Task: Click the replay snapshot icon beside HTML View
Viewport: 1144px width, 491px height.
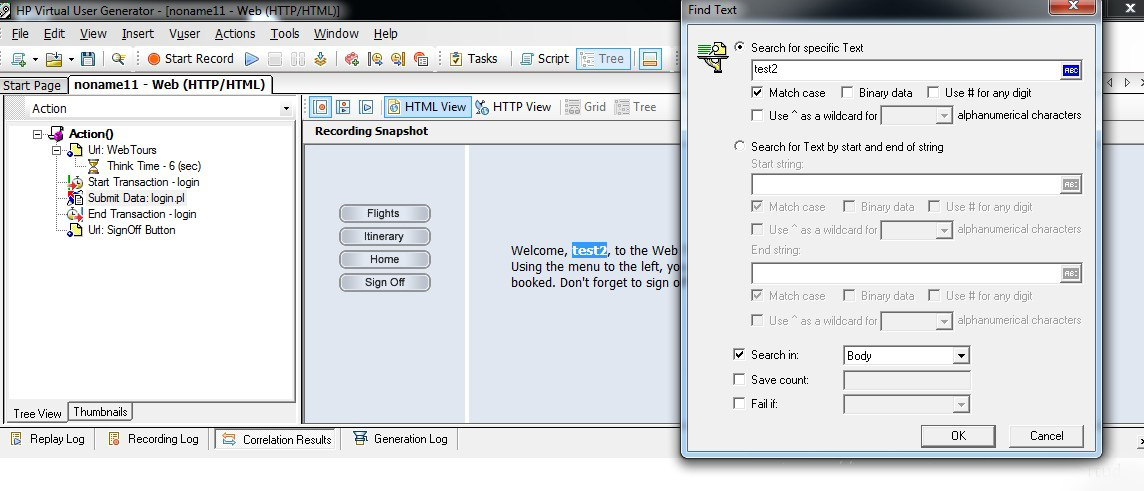Action: pos(367,107)
